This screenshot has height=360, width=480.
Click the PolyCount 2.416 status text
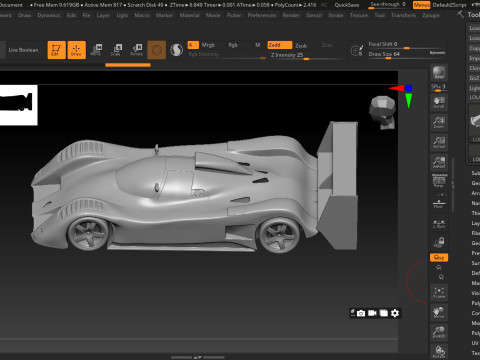coord(295,5)
